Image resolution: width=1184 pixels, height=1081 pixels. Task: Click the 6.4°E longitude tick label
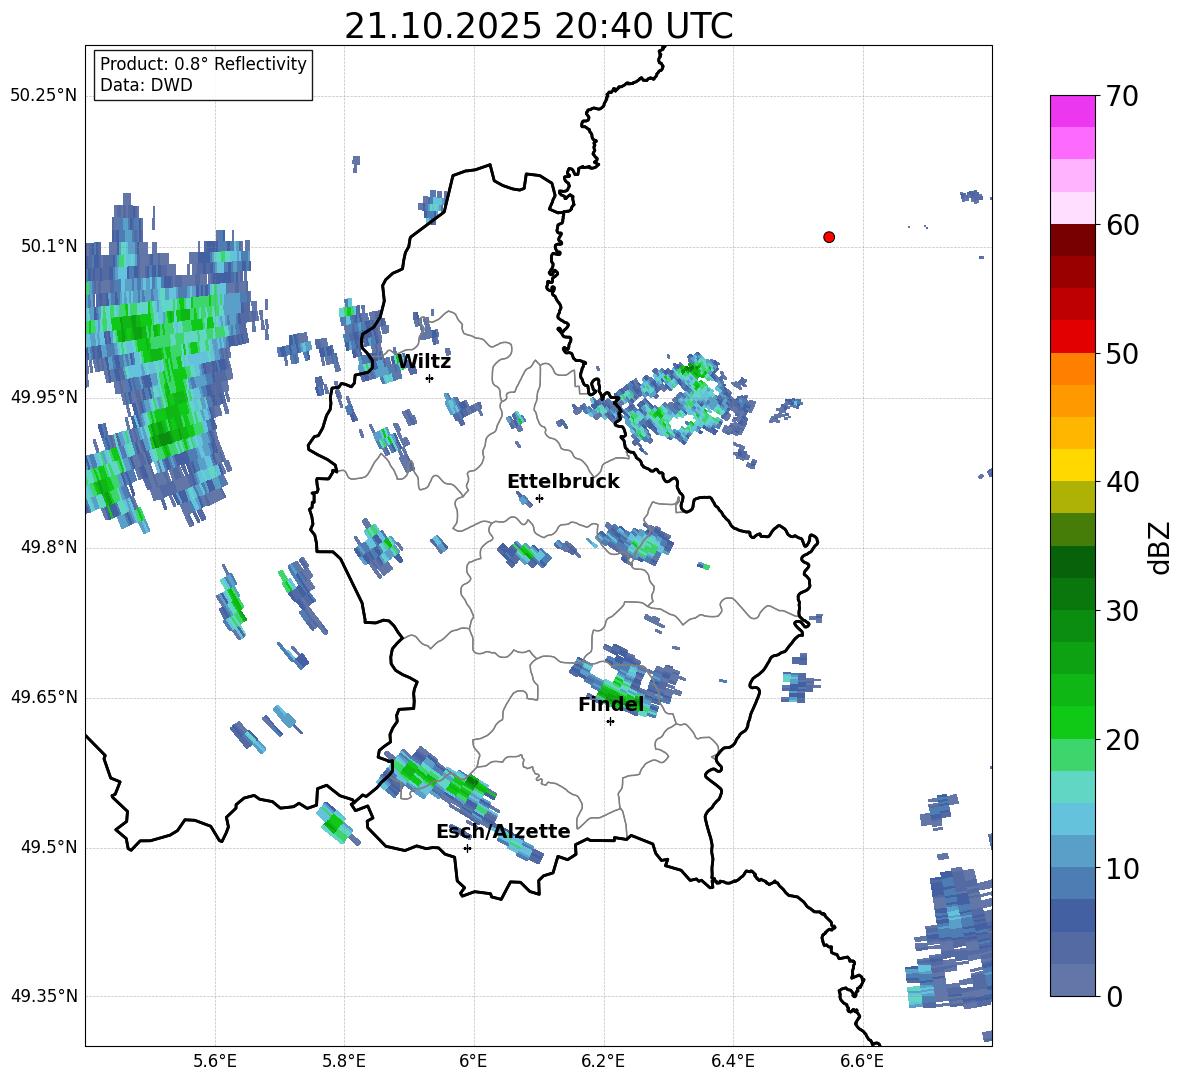[732, 1061]
